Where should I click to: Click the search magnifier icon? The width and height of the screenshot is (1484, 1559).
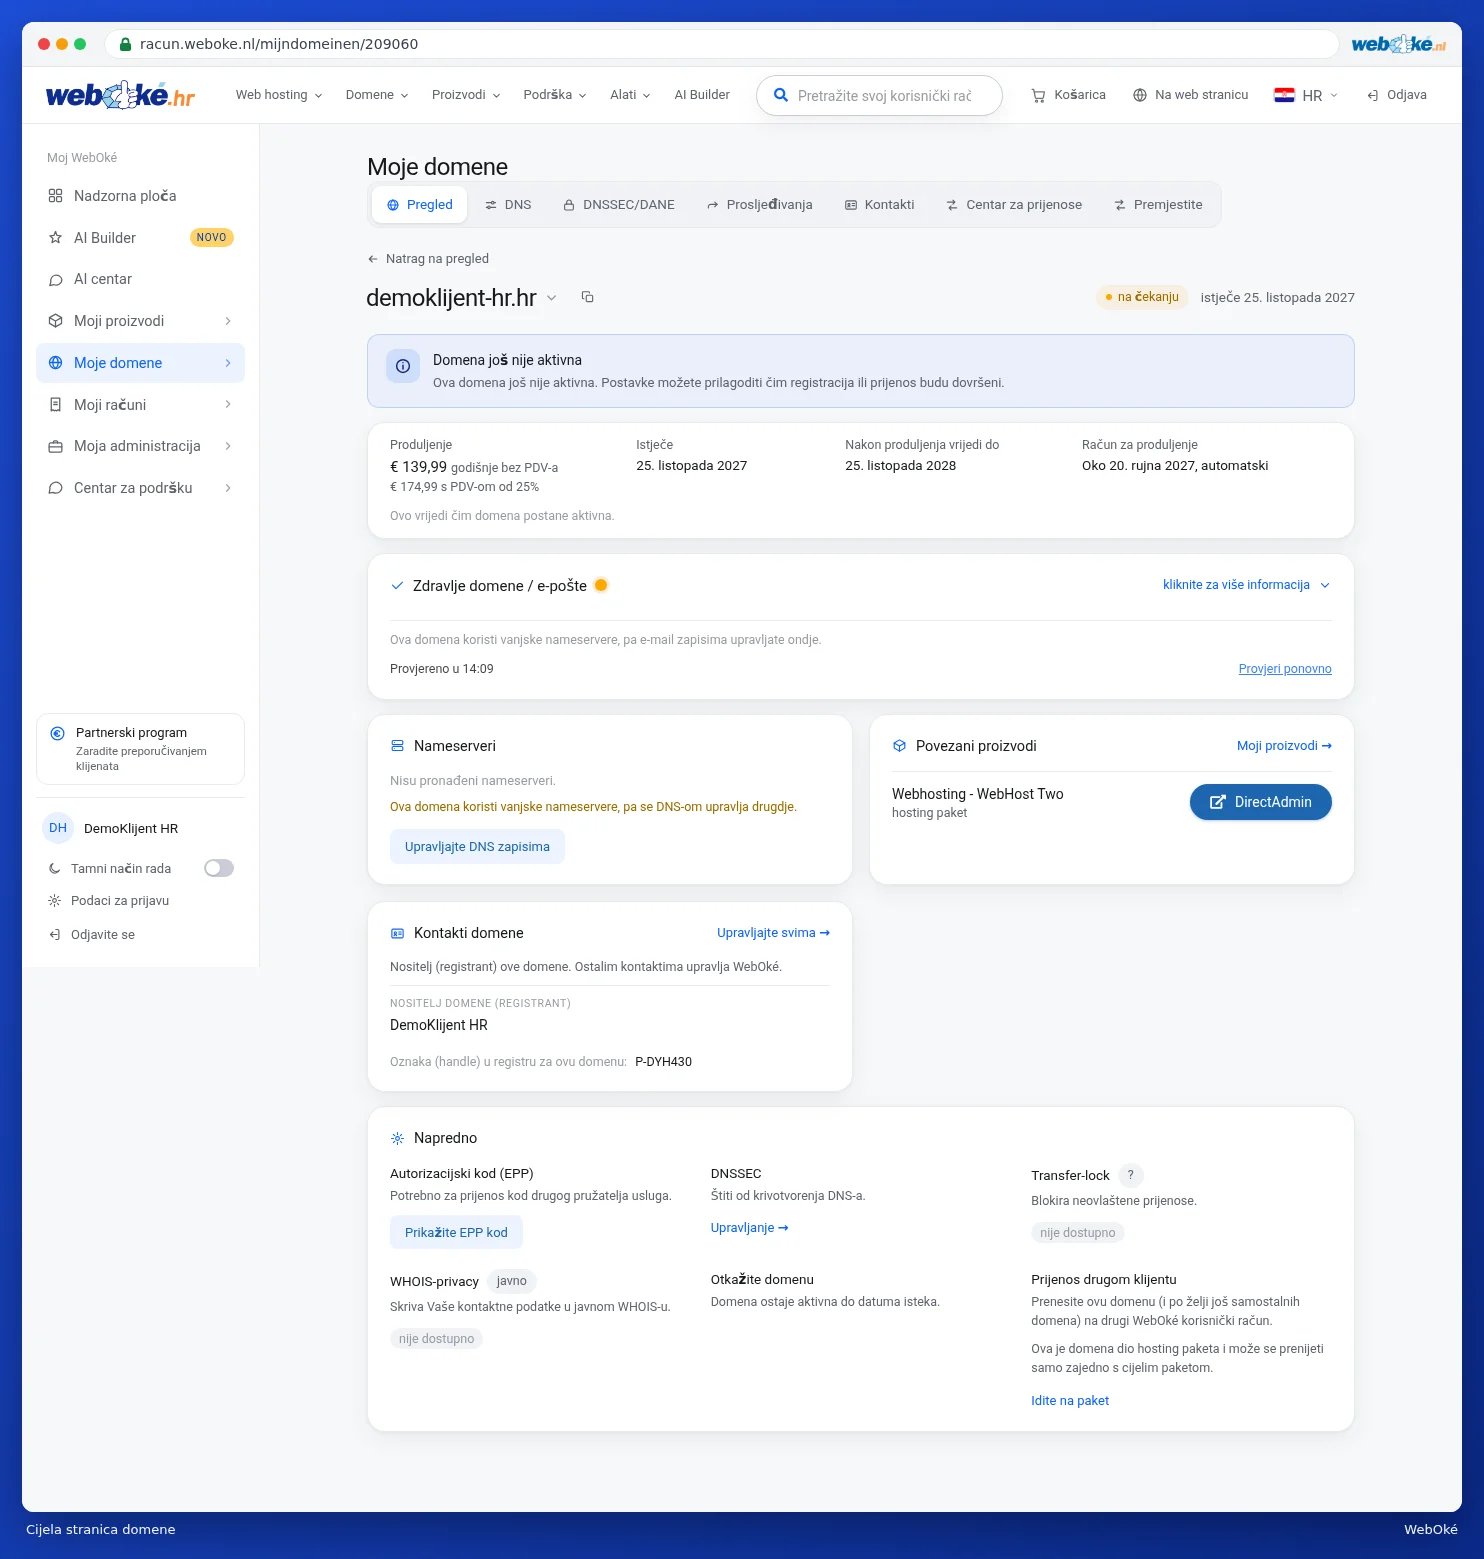point(781,95)
